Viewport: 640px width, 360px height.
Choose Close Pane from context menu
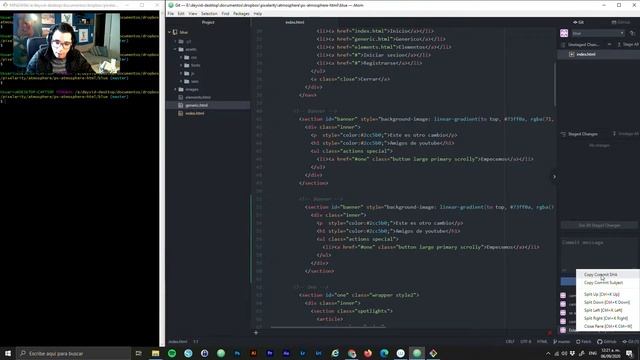point(608,326)
